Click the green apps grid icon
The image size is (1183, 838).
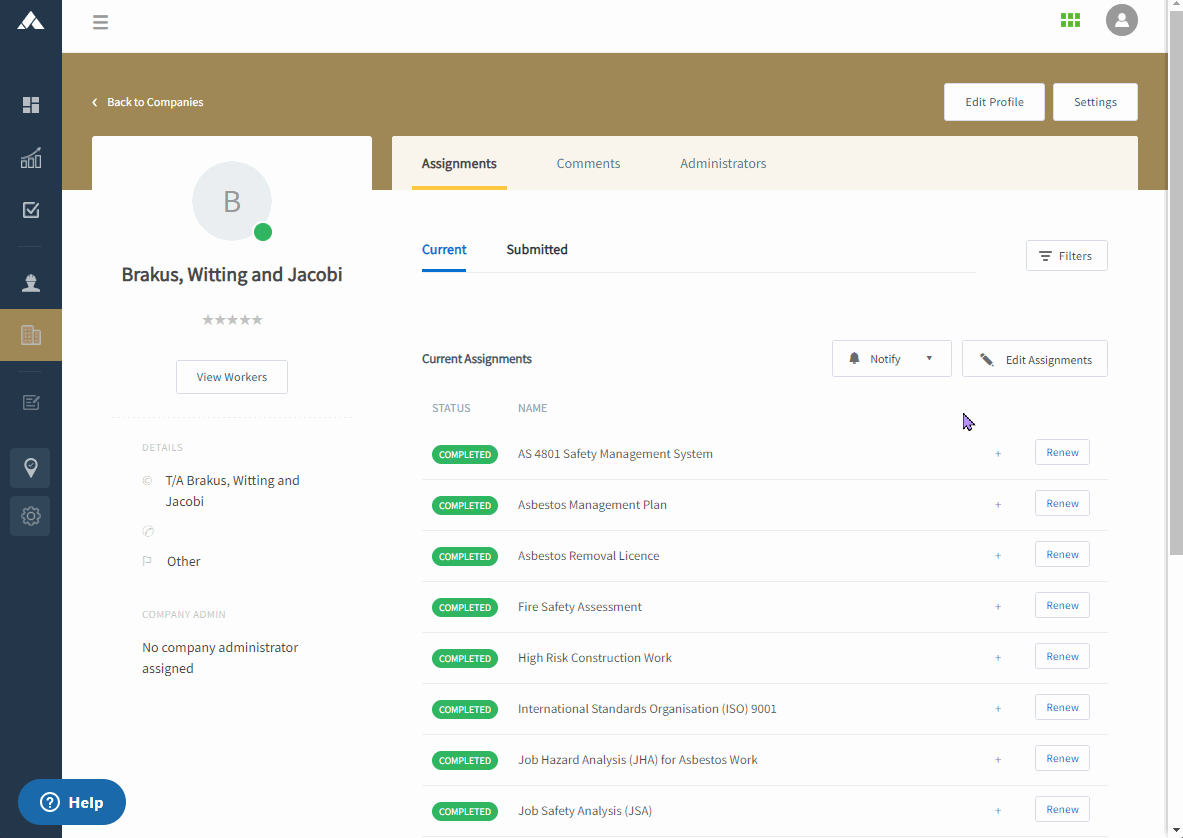[x=1070, y=20]
